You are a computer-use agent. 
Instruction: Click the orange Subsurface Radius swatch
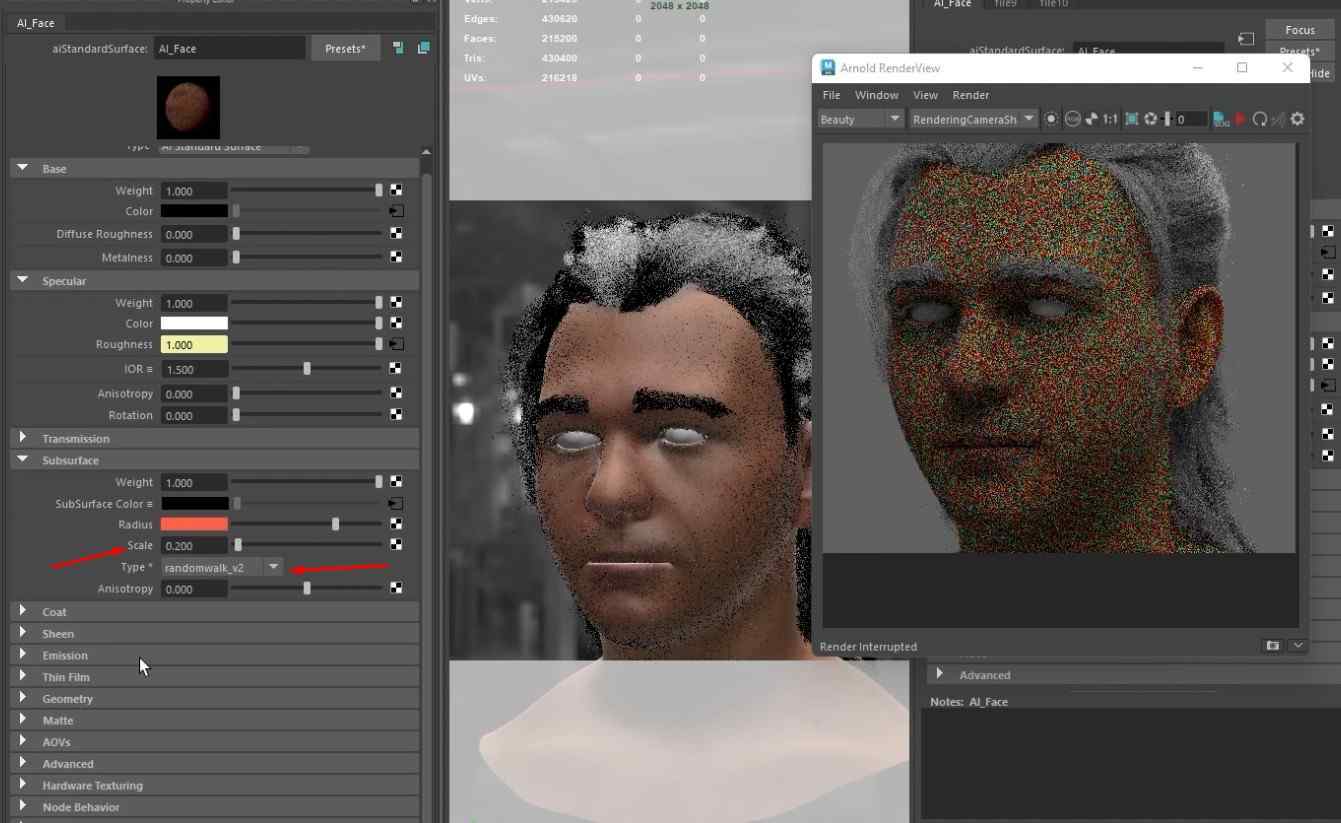(194, 524)
